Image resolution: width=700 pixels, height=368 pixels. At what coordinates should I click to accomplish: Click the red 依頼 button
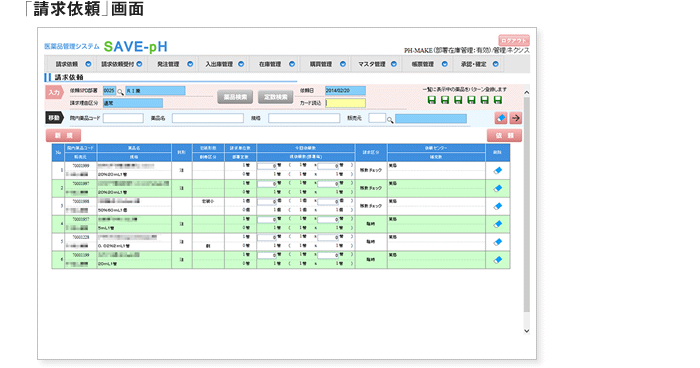(504, 135)
